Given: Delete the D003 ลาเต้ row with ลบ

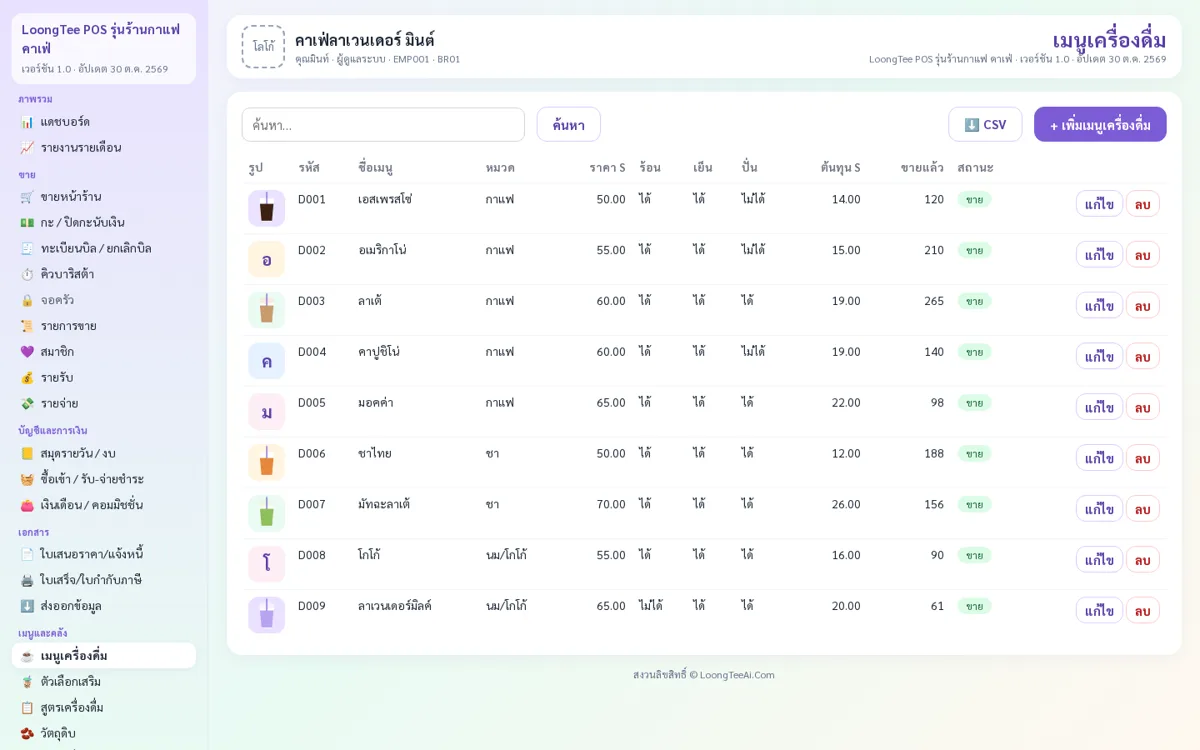Looking at the screenshot, I should 1143,306.
